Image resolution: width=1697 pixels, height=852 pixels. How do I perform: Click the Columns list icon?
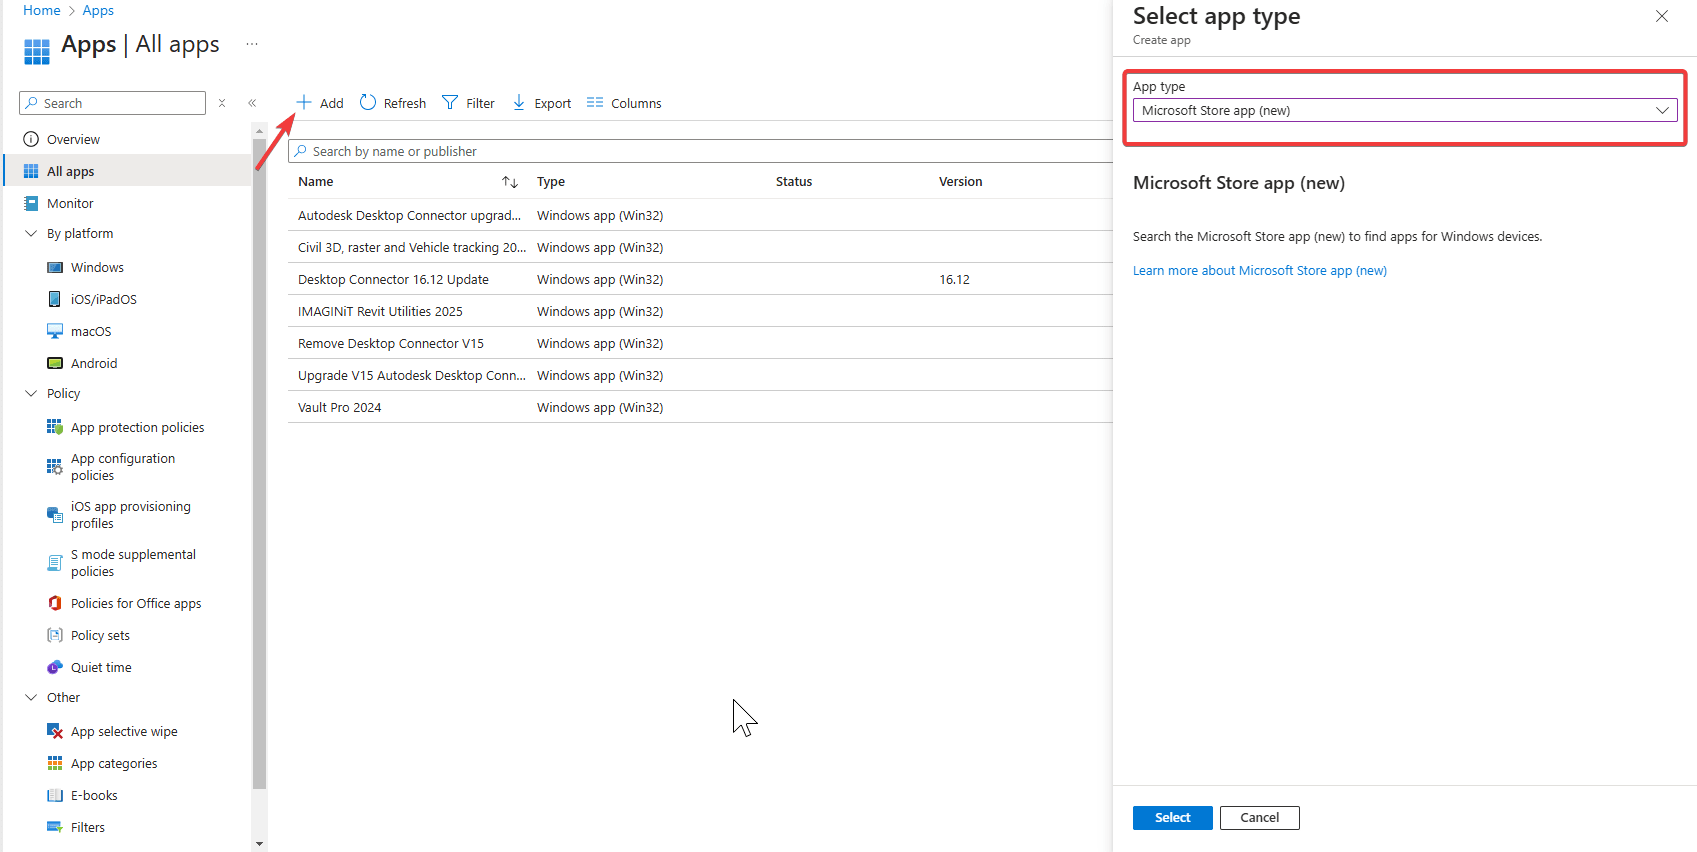[595, 102]
